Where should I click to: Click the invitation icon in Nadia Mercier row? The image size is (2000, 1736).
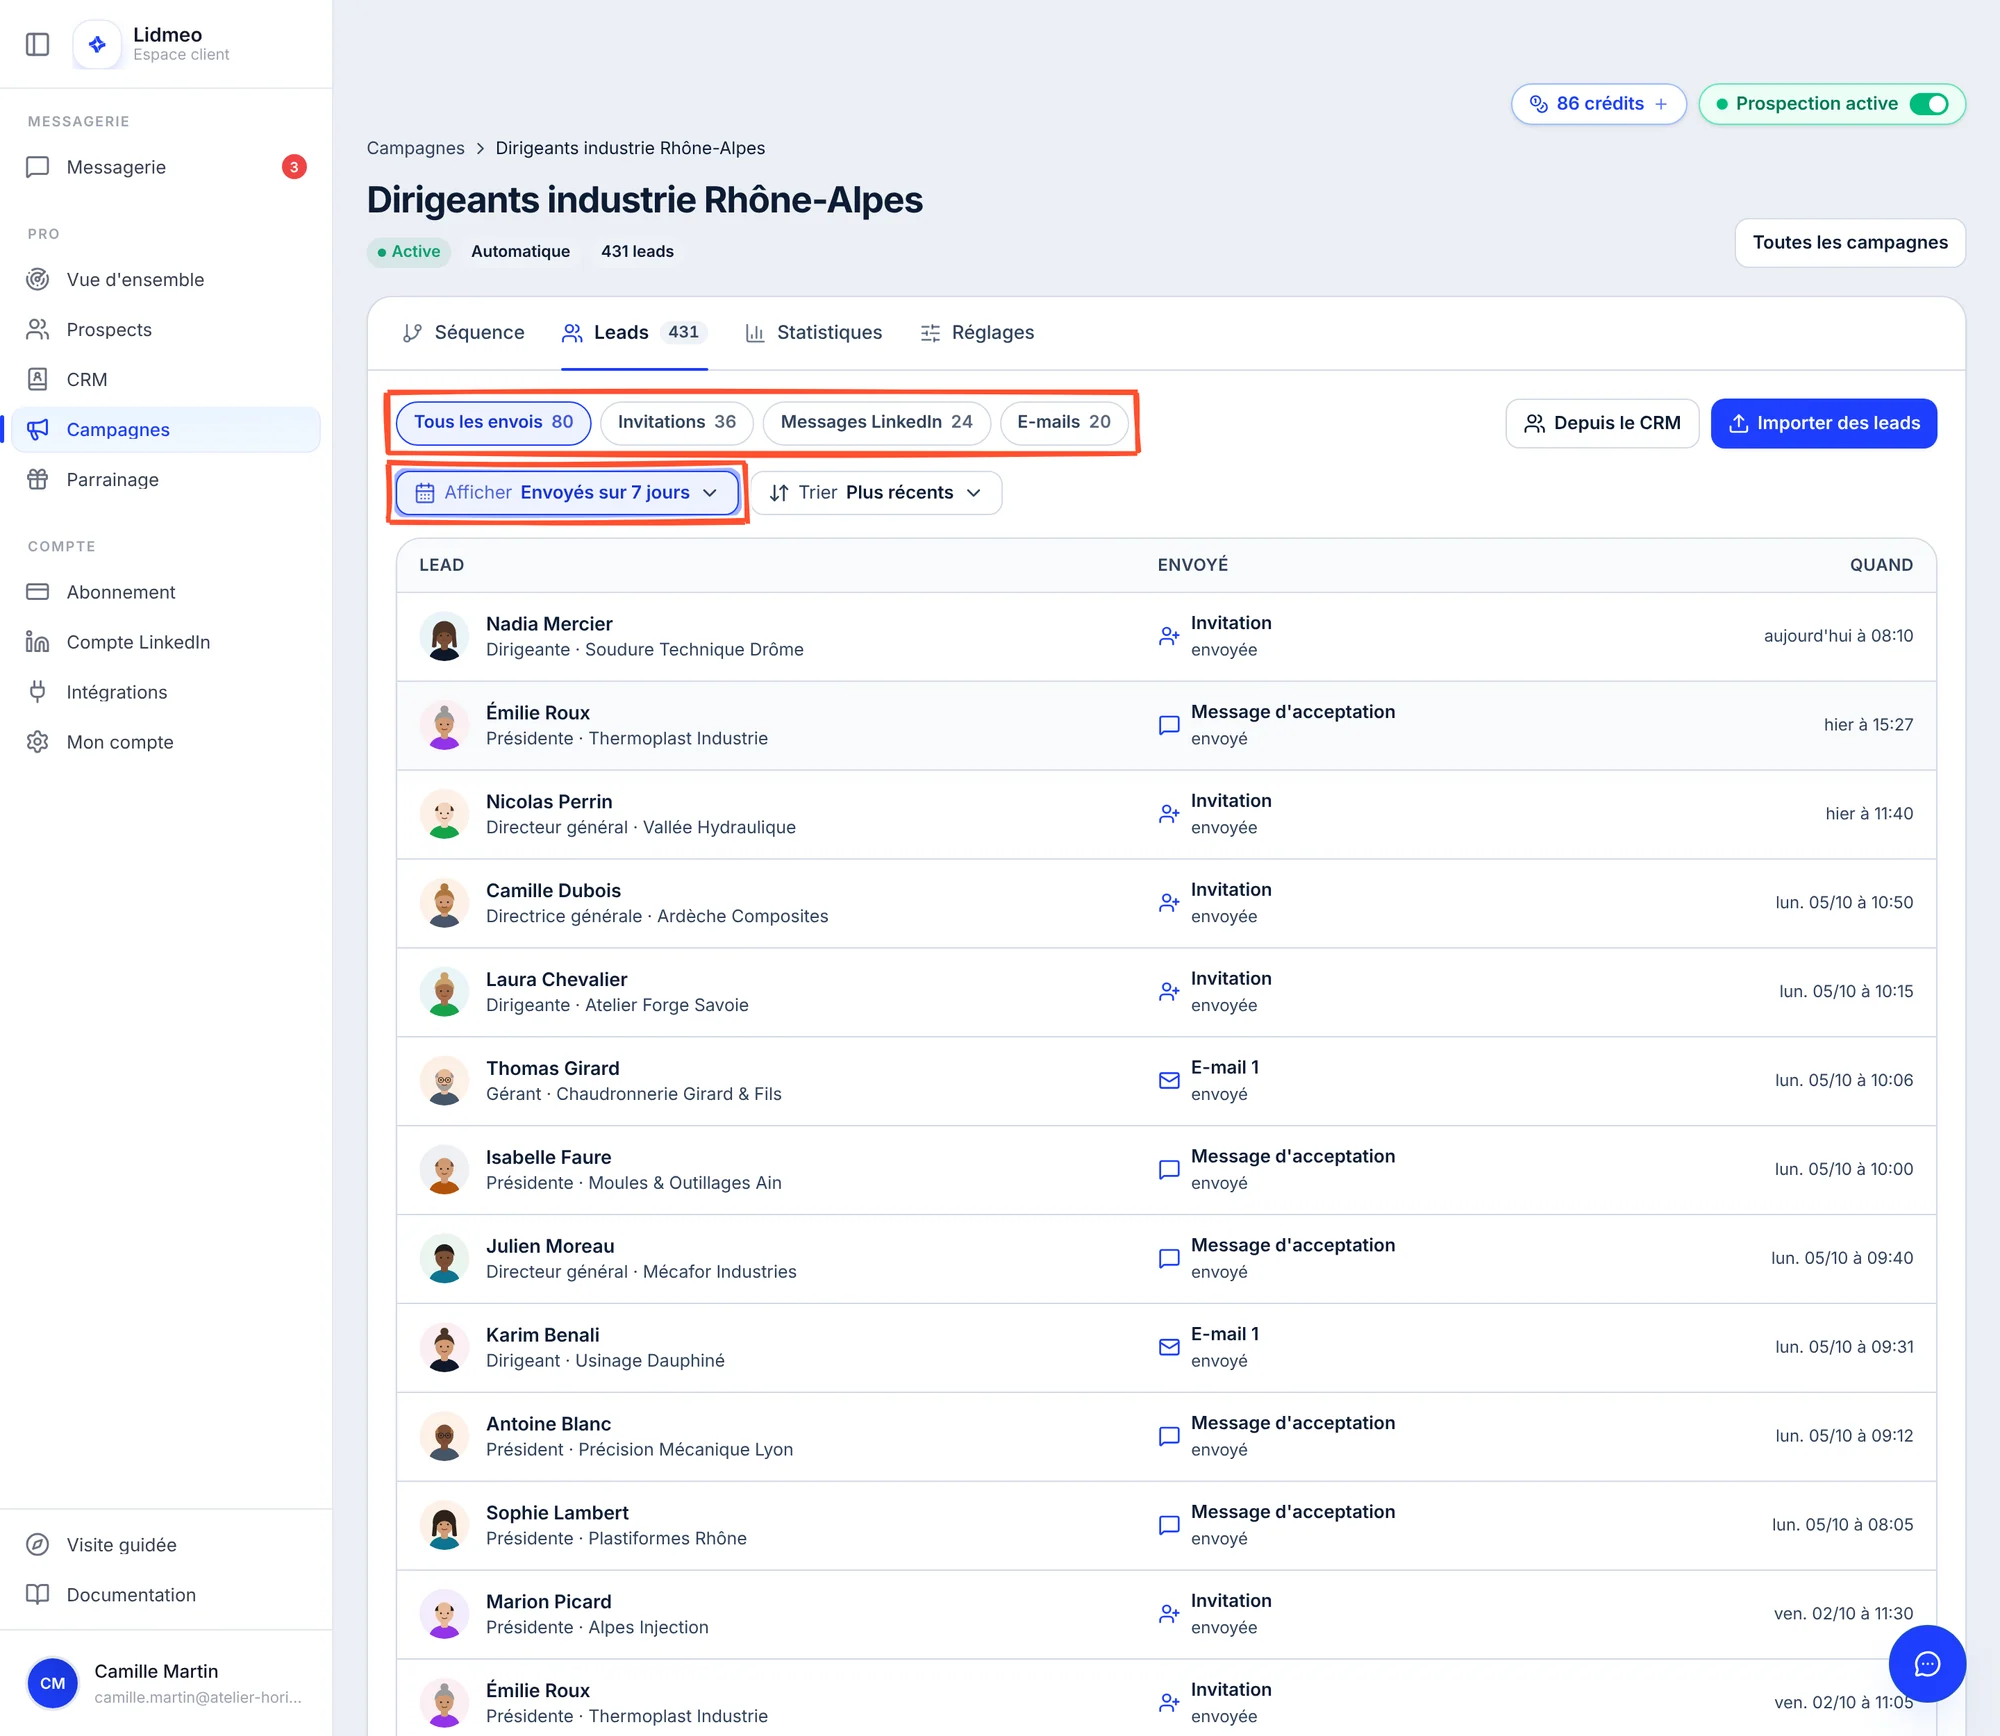[1168, 636]
